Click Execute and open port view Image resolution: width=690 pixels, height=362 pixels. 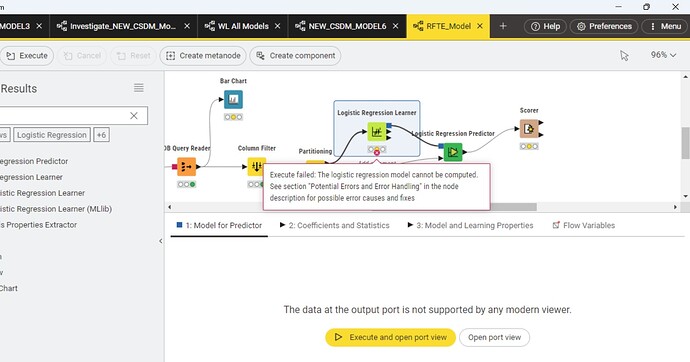point(391,337)
